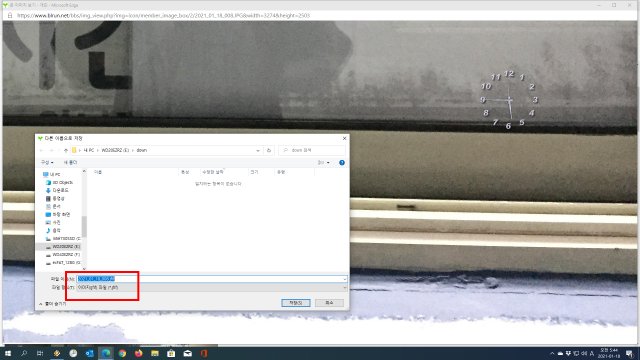
Task: Expand the address bar path dropdown arrow
Action: click(258, 150)
